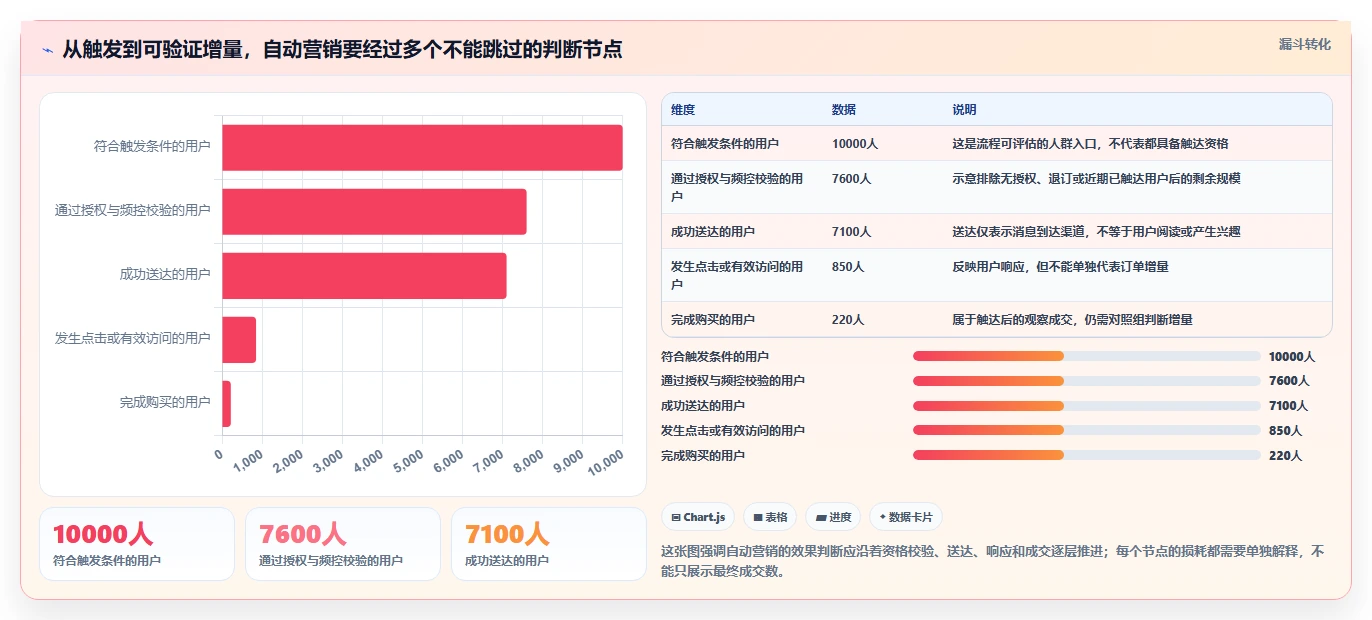This screenshot has width=1372, height=620.
Task: Click the 说明 column header
Action: tap(964, 110)
